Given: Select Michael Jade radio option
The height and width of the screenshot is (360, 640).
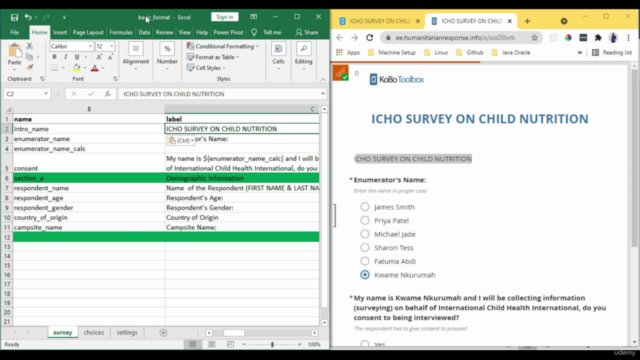Looking at the screenshot, I should pyautogui.click(x=365, y=234).
